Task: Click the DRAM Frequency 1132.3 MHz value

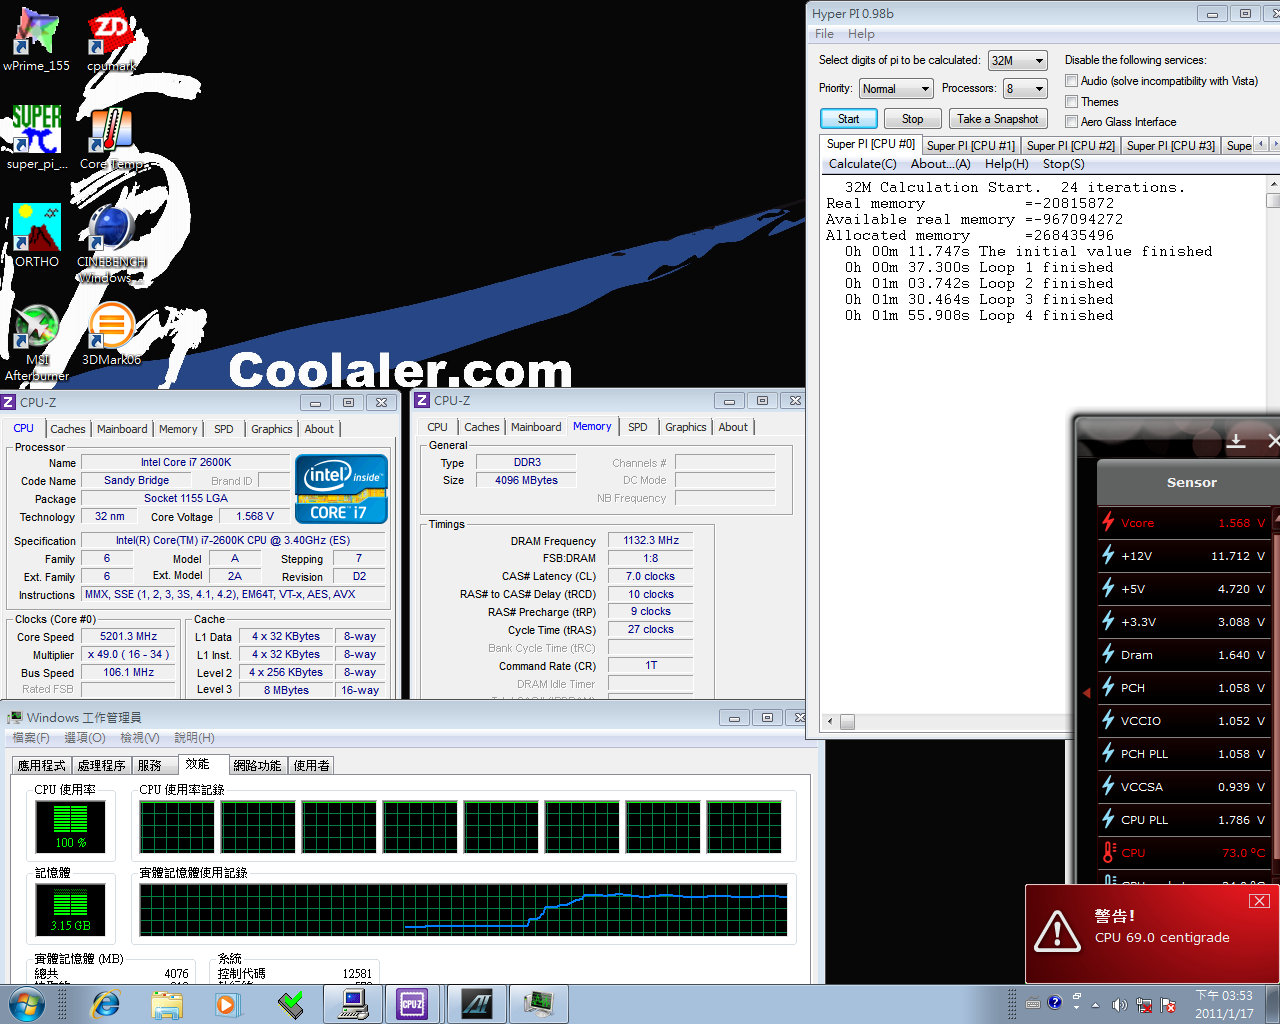Action: point(651,541)
